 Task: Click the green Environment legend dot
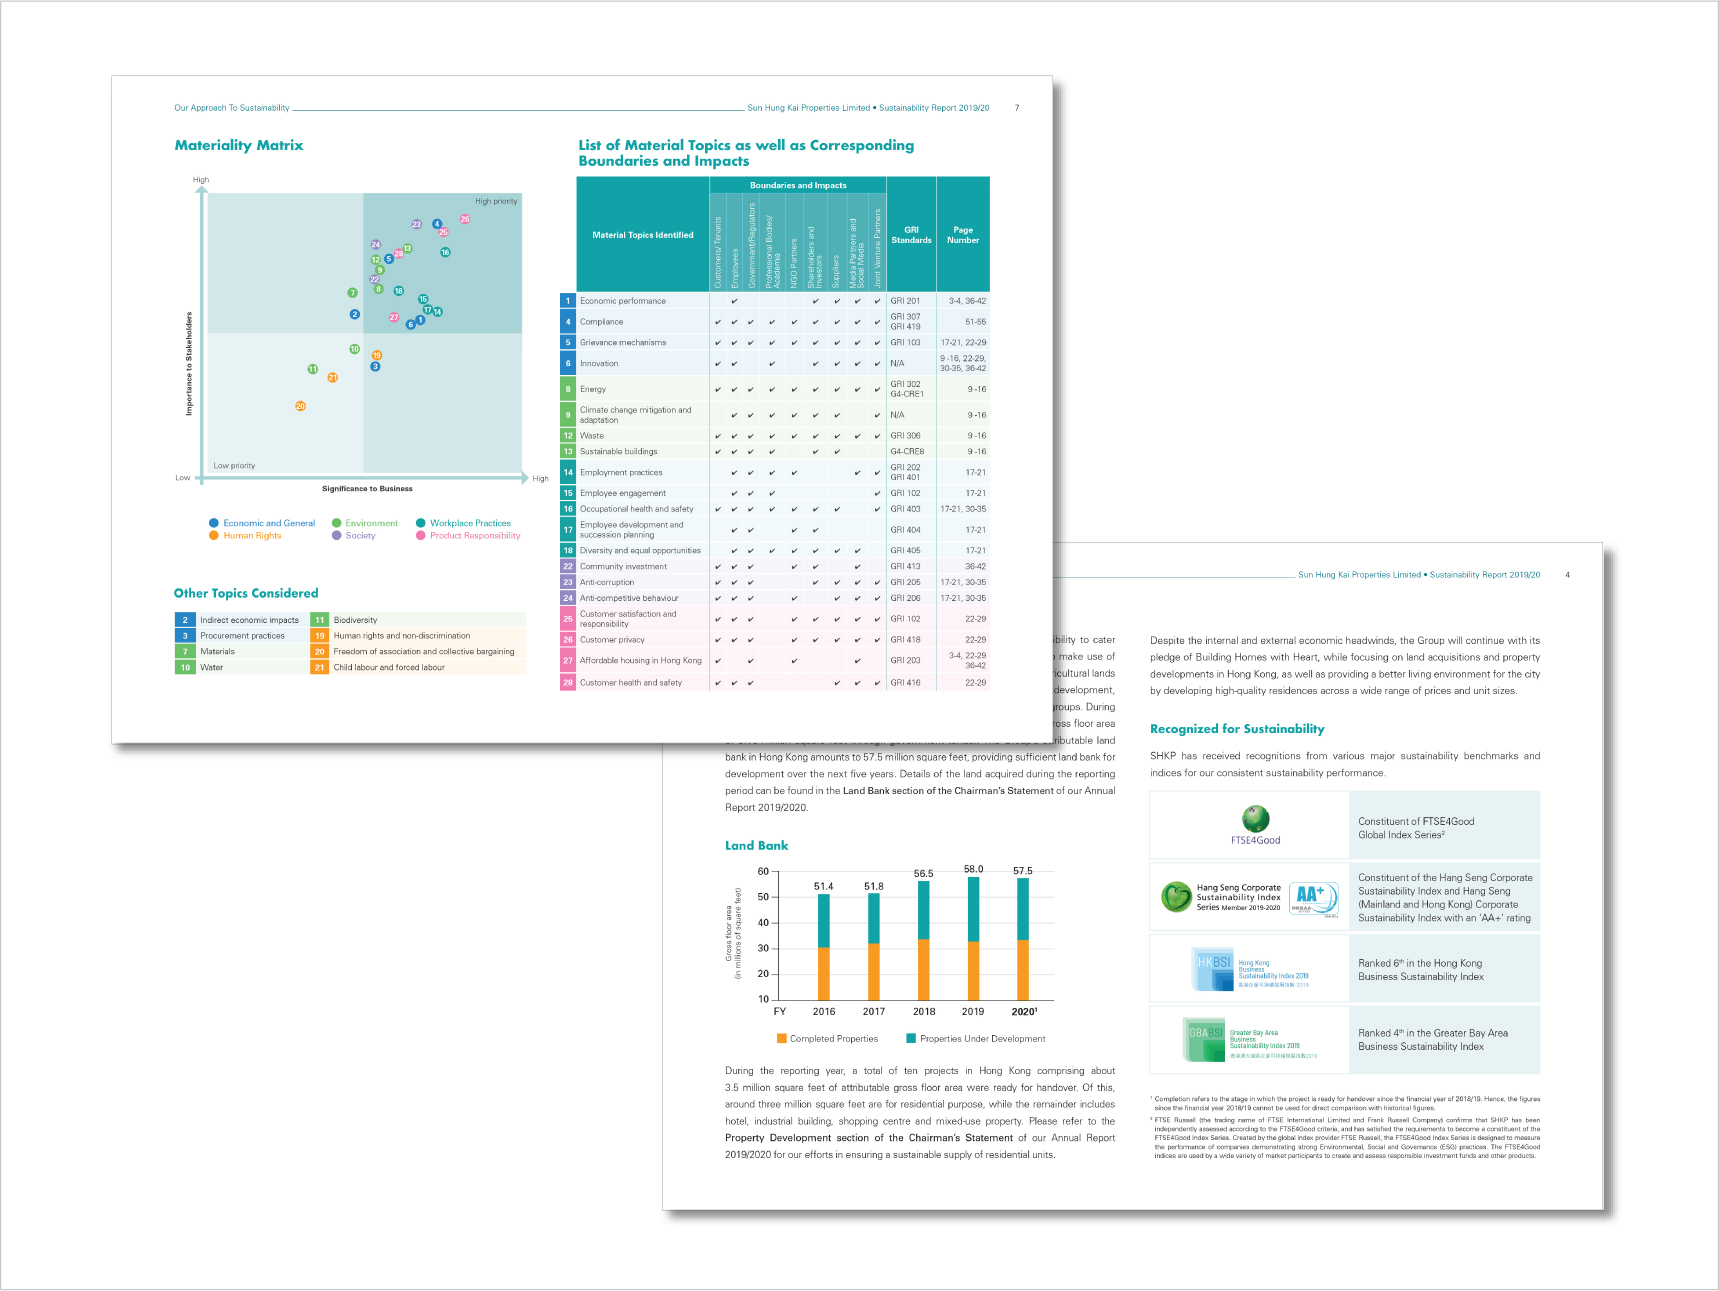click(337, 523)
